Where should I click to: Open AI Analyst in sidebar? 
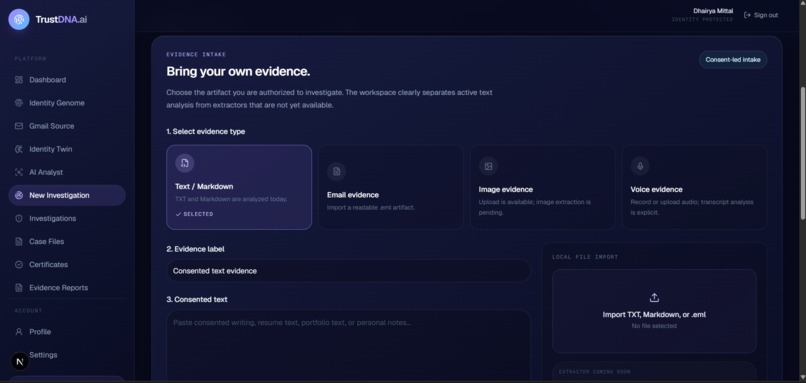[x=67, y=172]
